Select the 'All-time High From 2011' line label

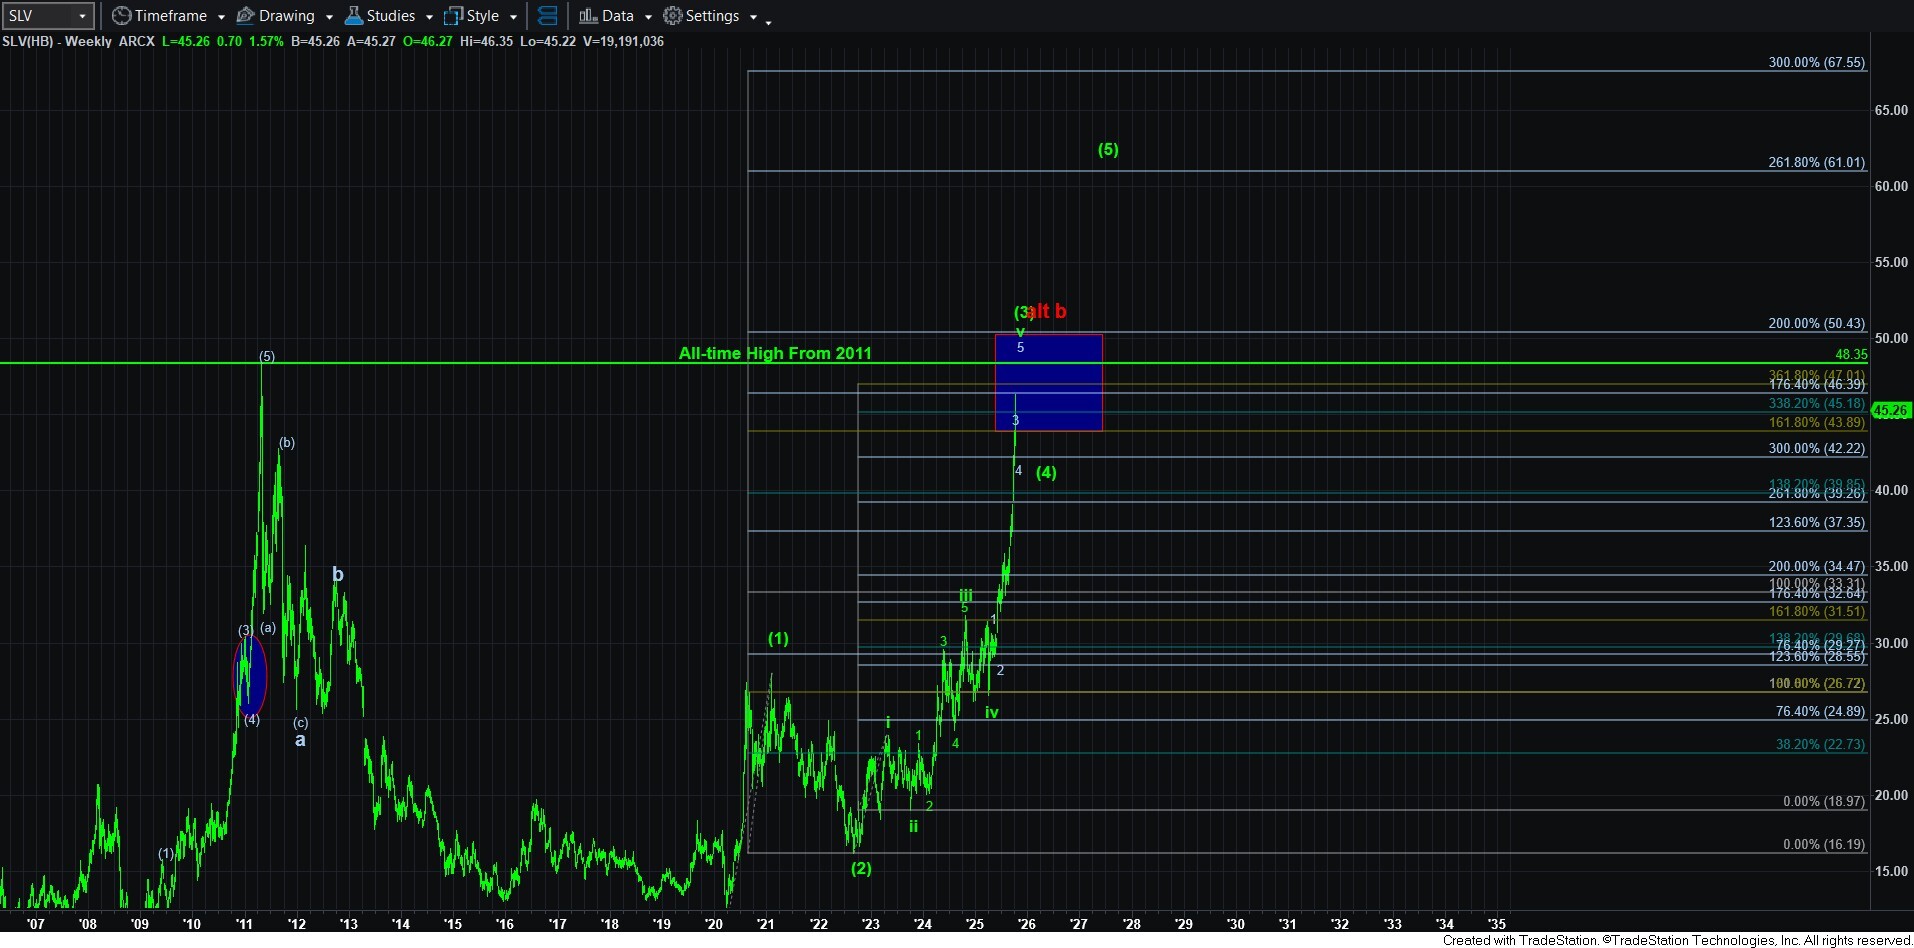click(x=775, y=353)
